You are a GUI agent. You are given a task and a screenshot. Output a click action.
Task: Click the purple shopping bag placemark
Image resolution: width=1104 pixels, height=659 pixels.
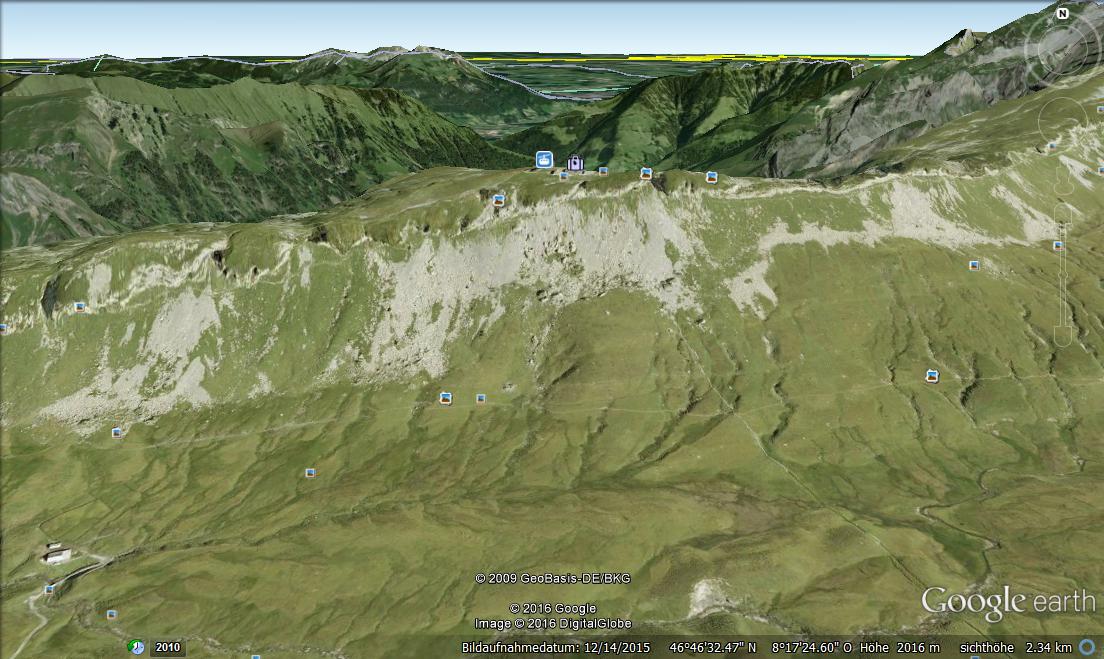point(575,163)
